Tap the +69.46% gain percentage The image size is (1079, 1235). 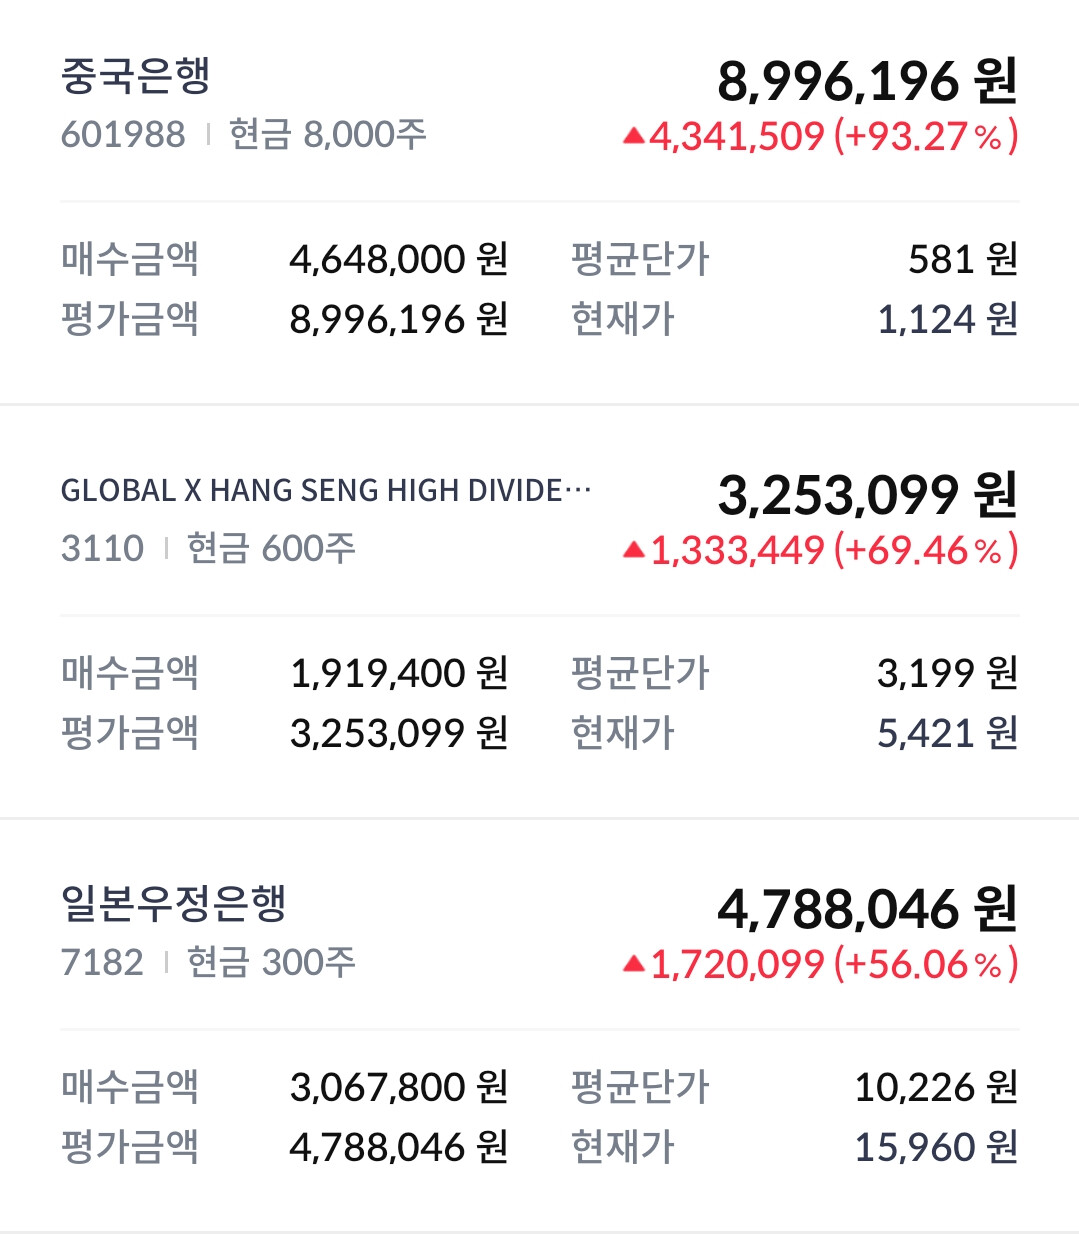coord(925,550)
